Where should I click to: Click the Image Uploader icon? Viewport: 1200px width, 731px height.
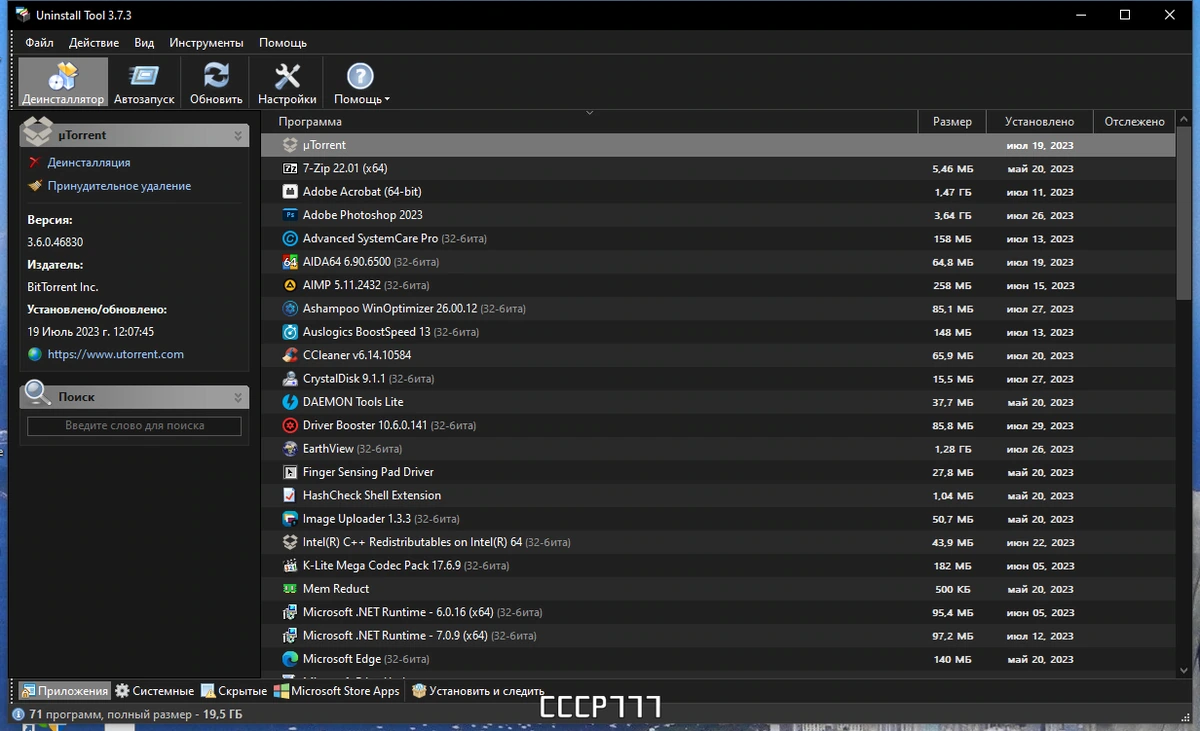[290, 519]
